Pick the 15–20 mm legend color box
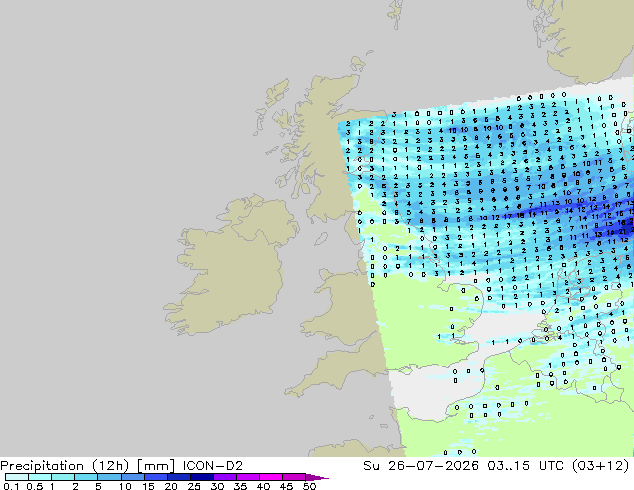This screenshot has height=490, width=634. pyautogui.click(x=155, y=477)
